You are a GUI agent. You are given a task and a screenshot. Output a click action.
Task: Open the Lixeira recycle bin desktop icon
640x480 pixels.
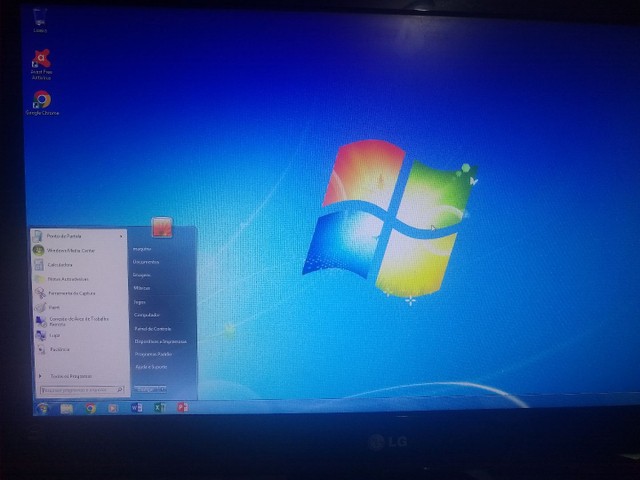(x=40, y=20)
